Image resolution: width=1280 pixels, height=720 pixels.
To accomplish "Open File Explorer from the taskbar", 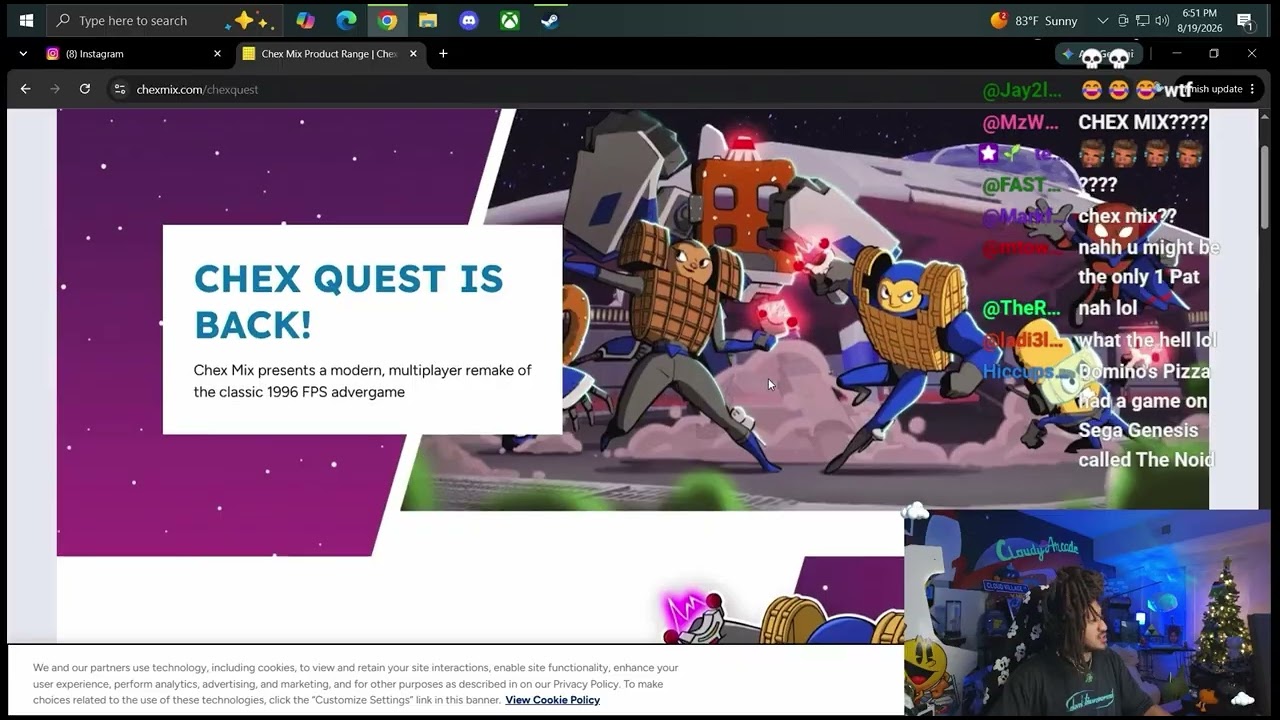I will 428,20.
